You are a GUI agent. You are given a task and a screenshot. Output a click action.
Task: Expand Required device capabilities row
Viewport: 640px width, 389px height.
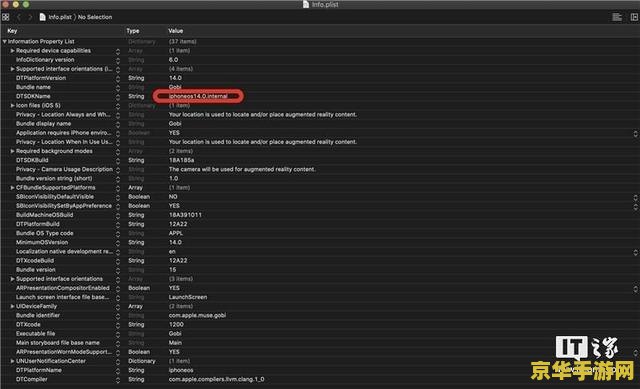pos(12,51)
